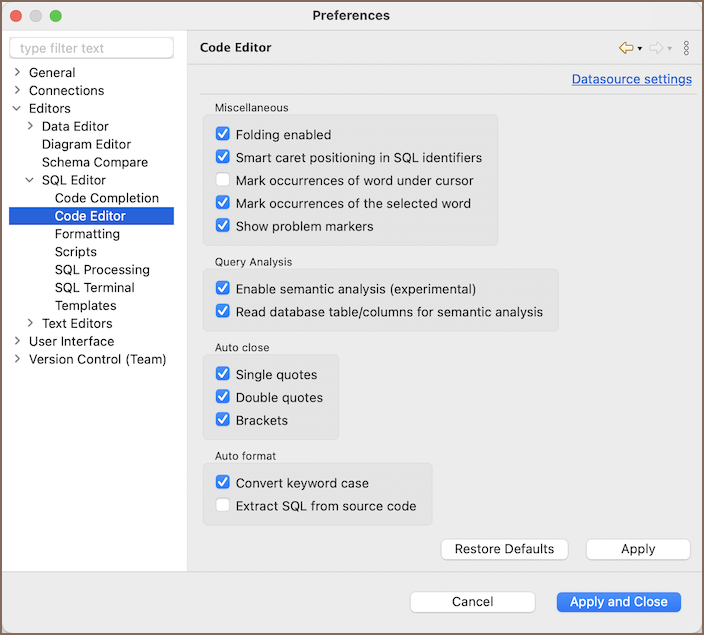Toggle Extract SQL from source code
This screenshot has width=704, height=635.
223,506
